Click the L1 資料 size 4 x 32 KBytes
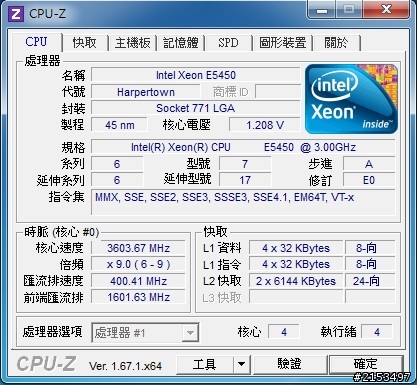The image size is (417, 385). (296, 248)
